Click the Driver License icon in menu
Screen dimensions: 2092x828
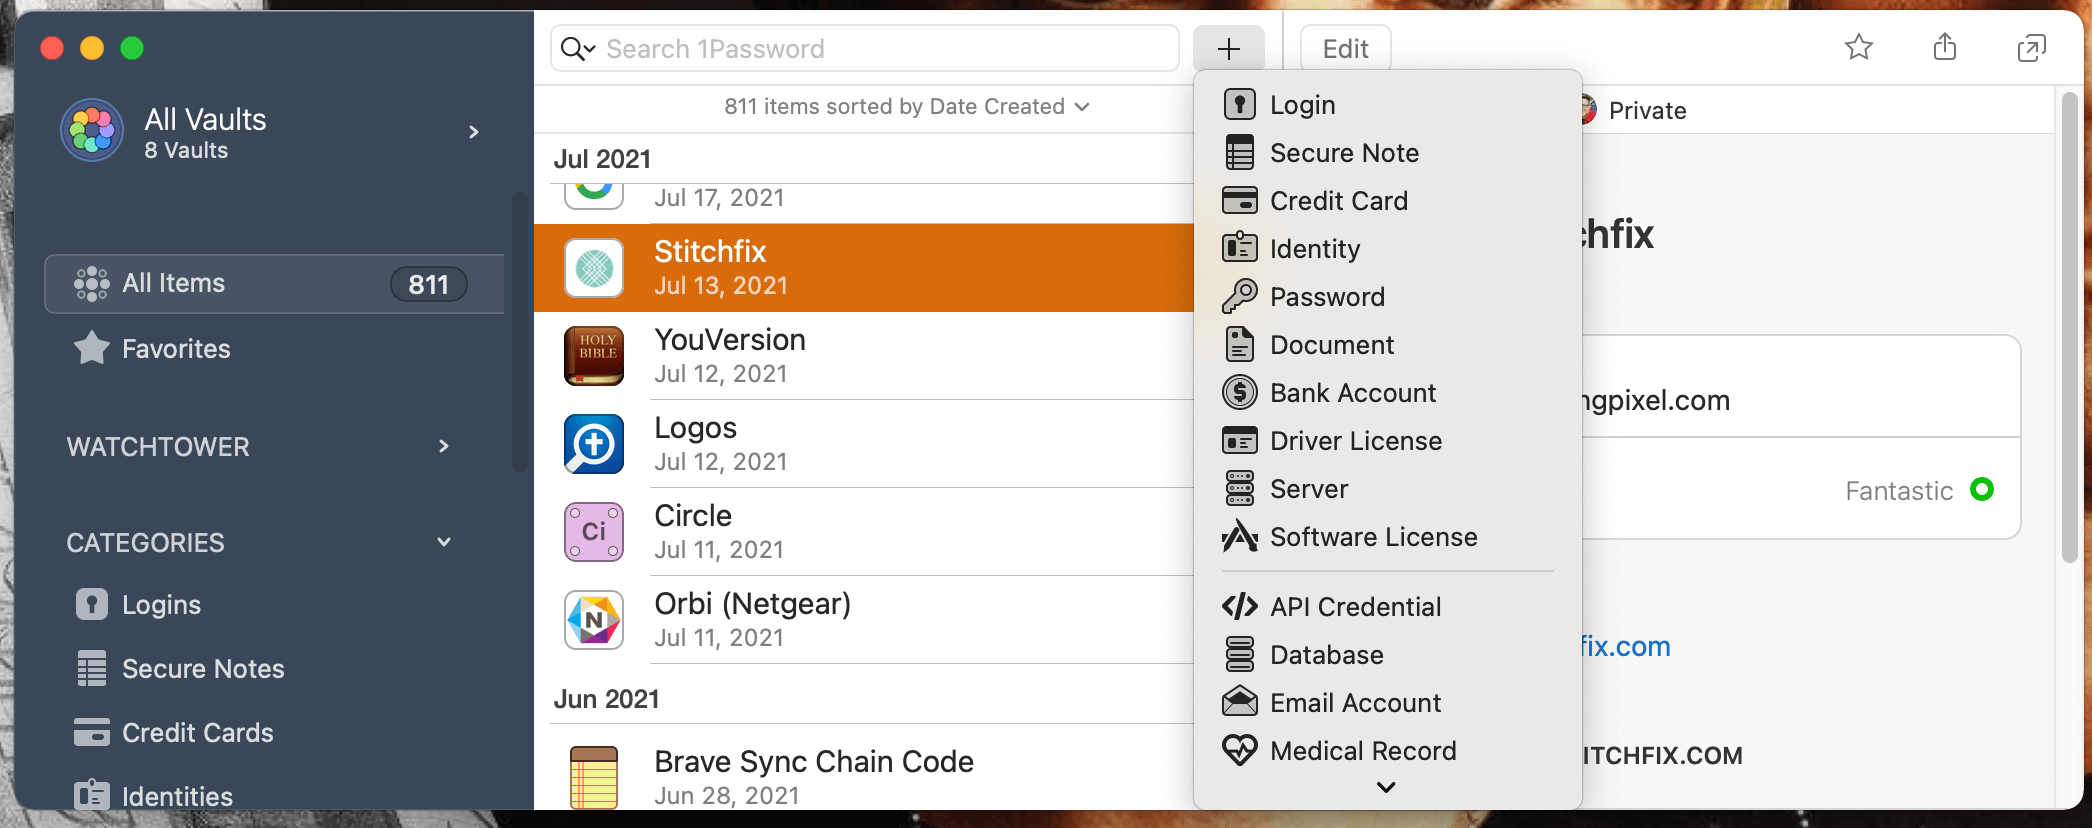pyautogui.click(x=1239, y=440)
